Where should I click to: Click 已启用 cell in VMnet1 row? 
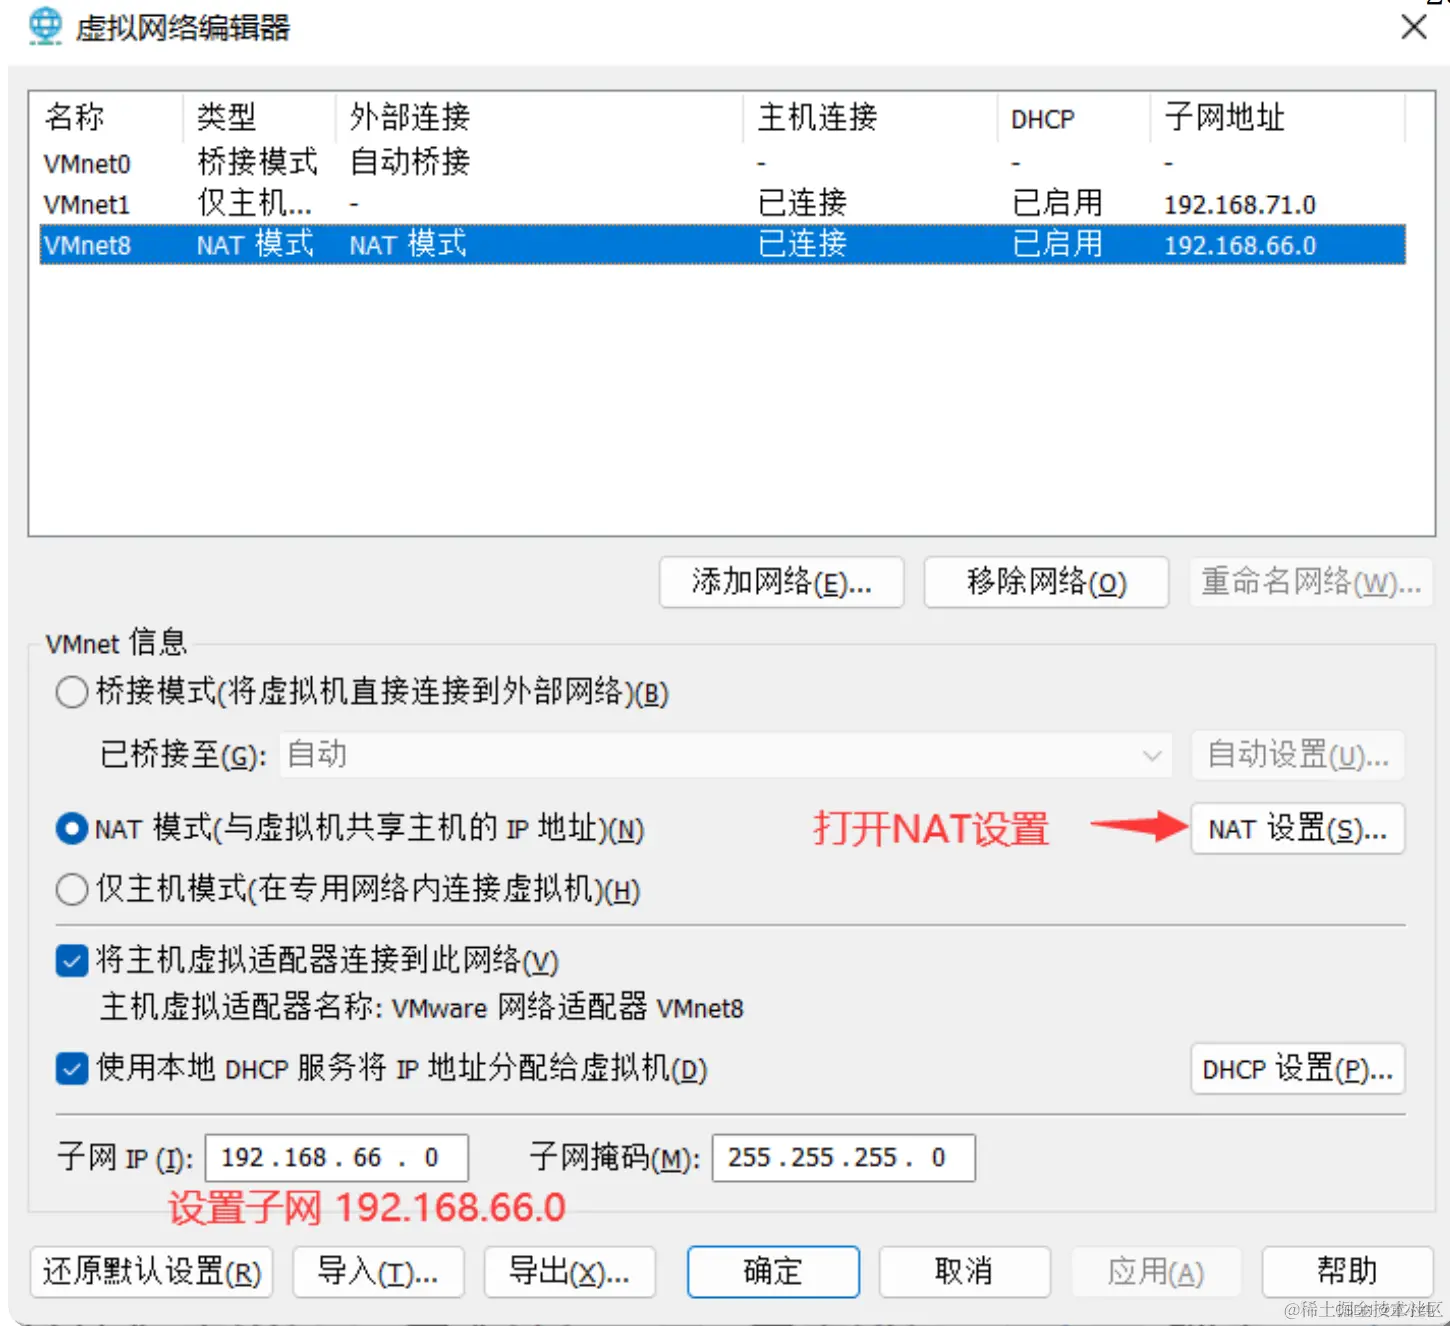click(1057, 204)
